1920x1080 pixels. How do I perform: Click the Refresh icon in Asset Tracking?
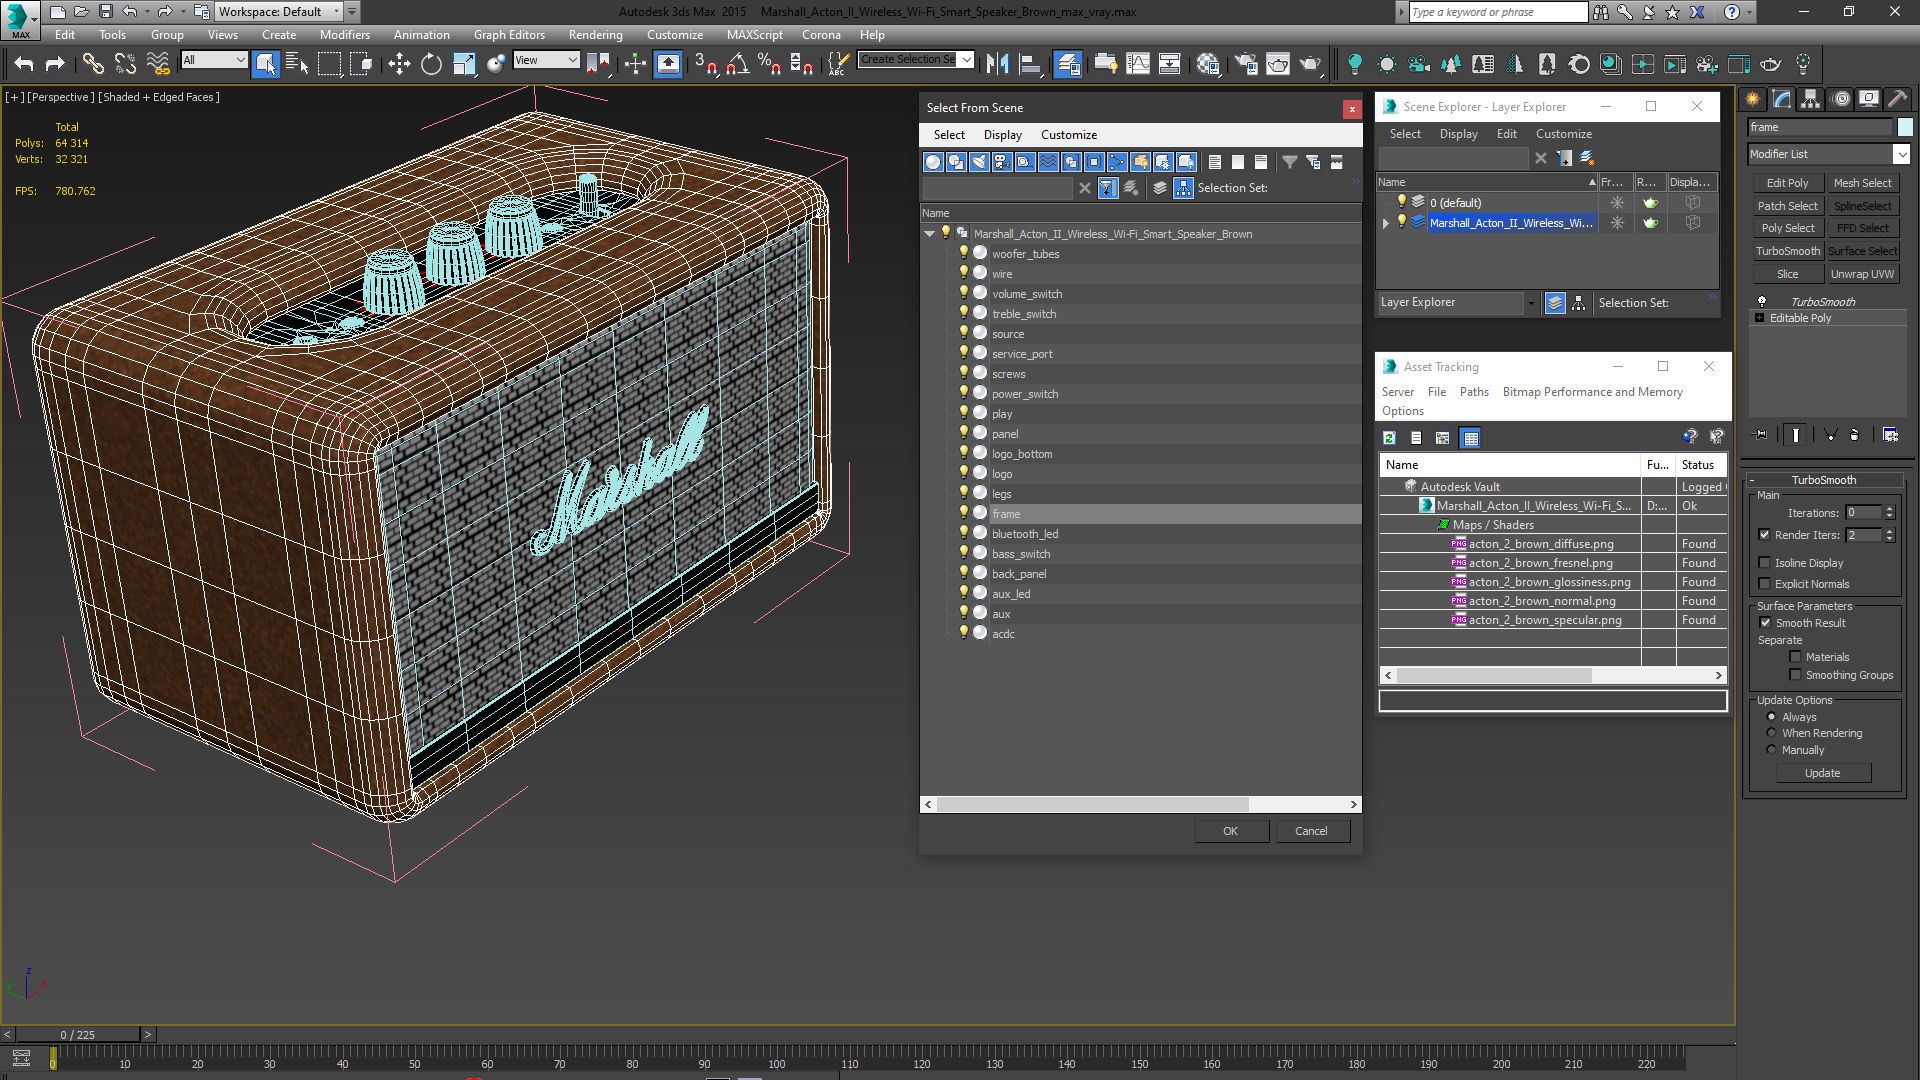tap(1389, 437)
